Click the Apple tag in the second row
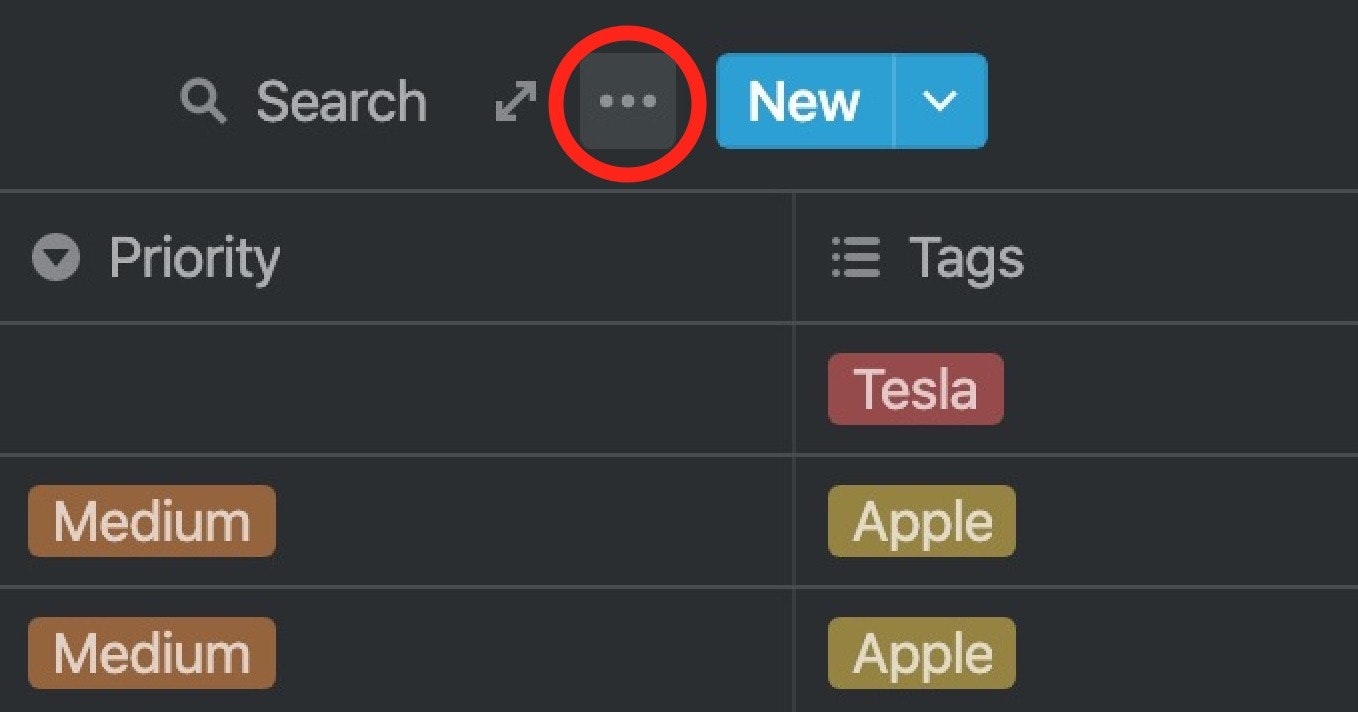This screenshot has width=1358, height=712. pos(920,520)
